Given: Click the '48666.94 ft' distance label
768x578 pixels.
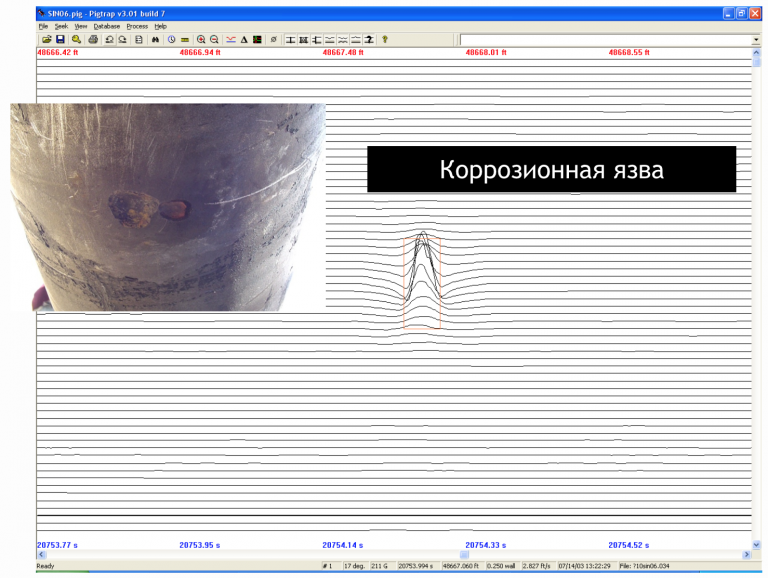Looking at the screenshot, I should point(200,52).
